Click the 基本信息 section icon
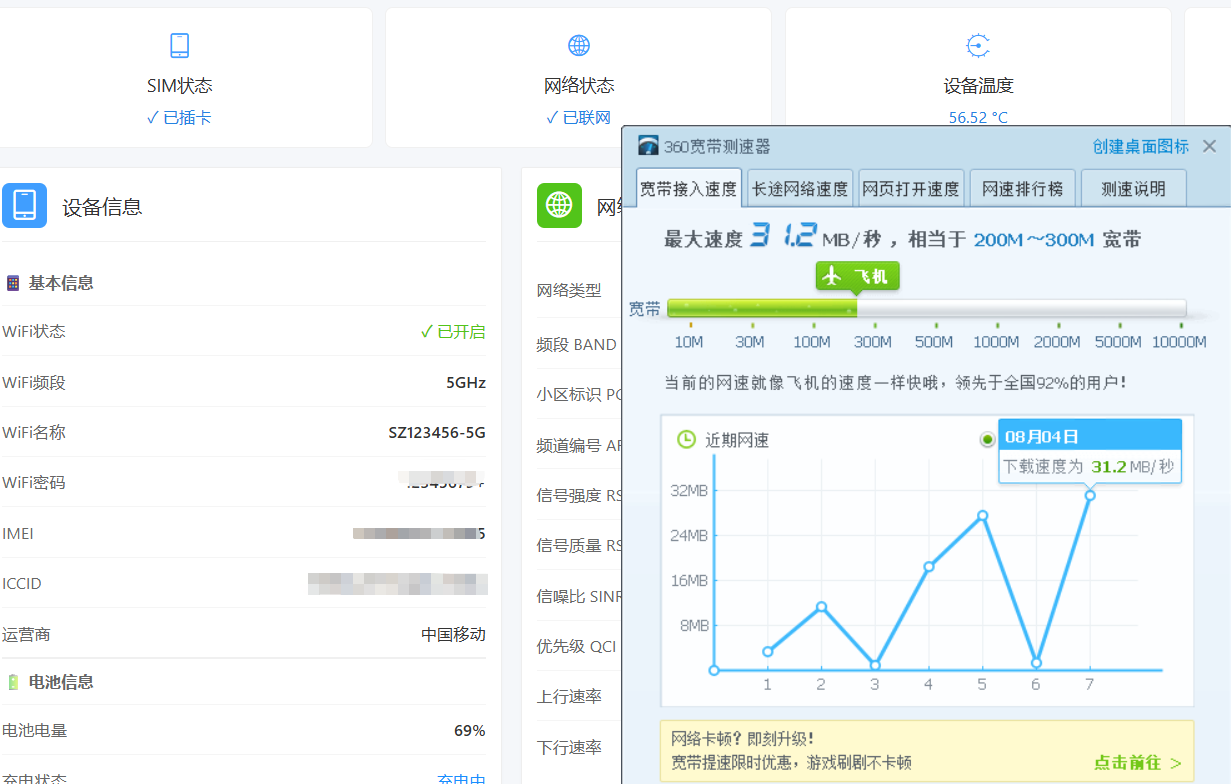This screenshot has height=784, width=1231. (x=13, y=283)
